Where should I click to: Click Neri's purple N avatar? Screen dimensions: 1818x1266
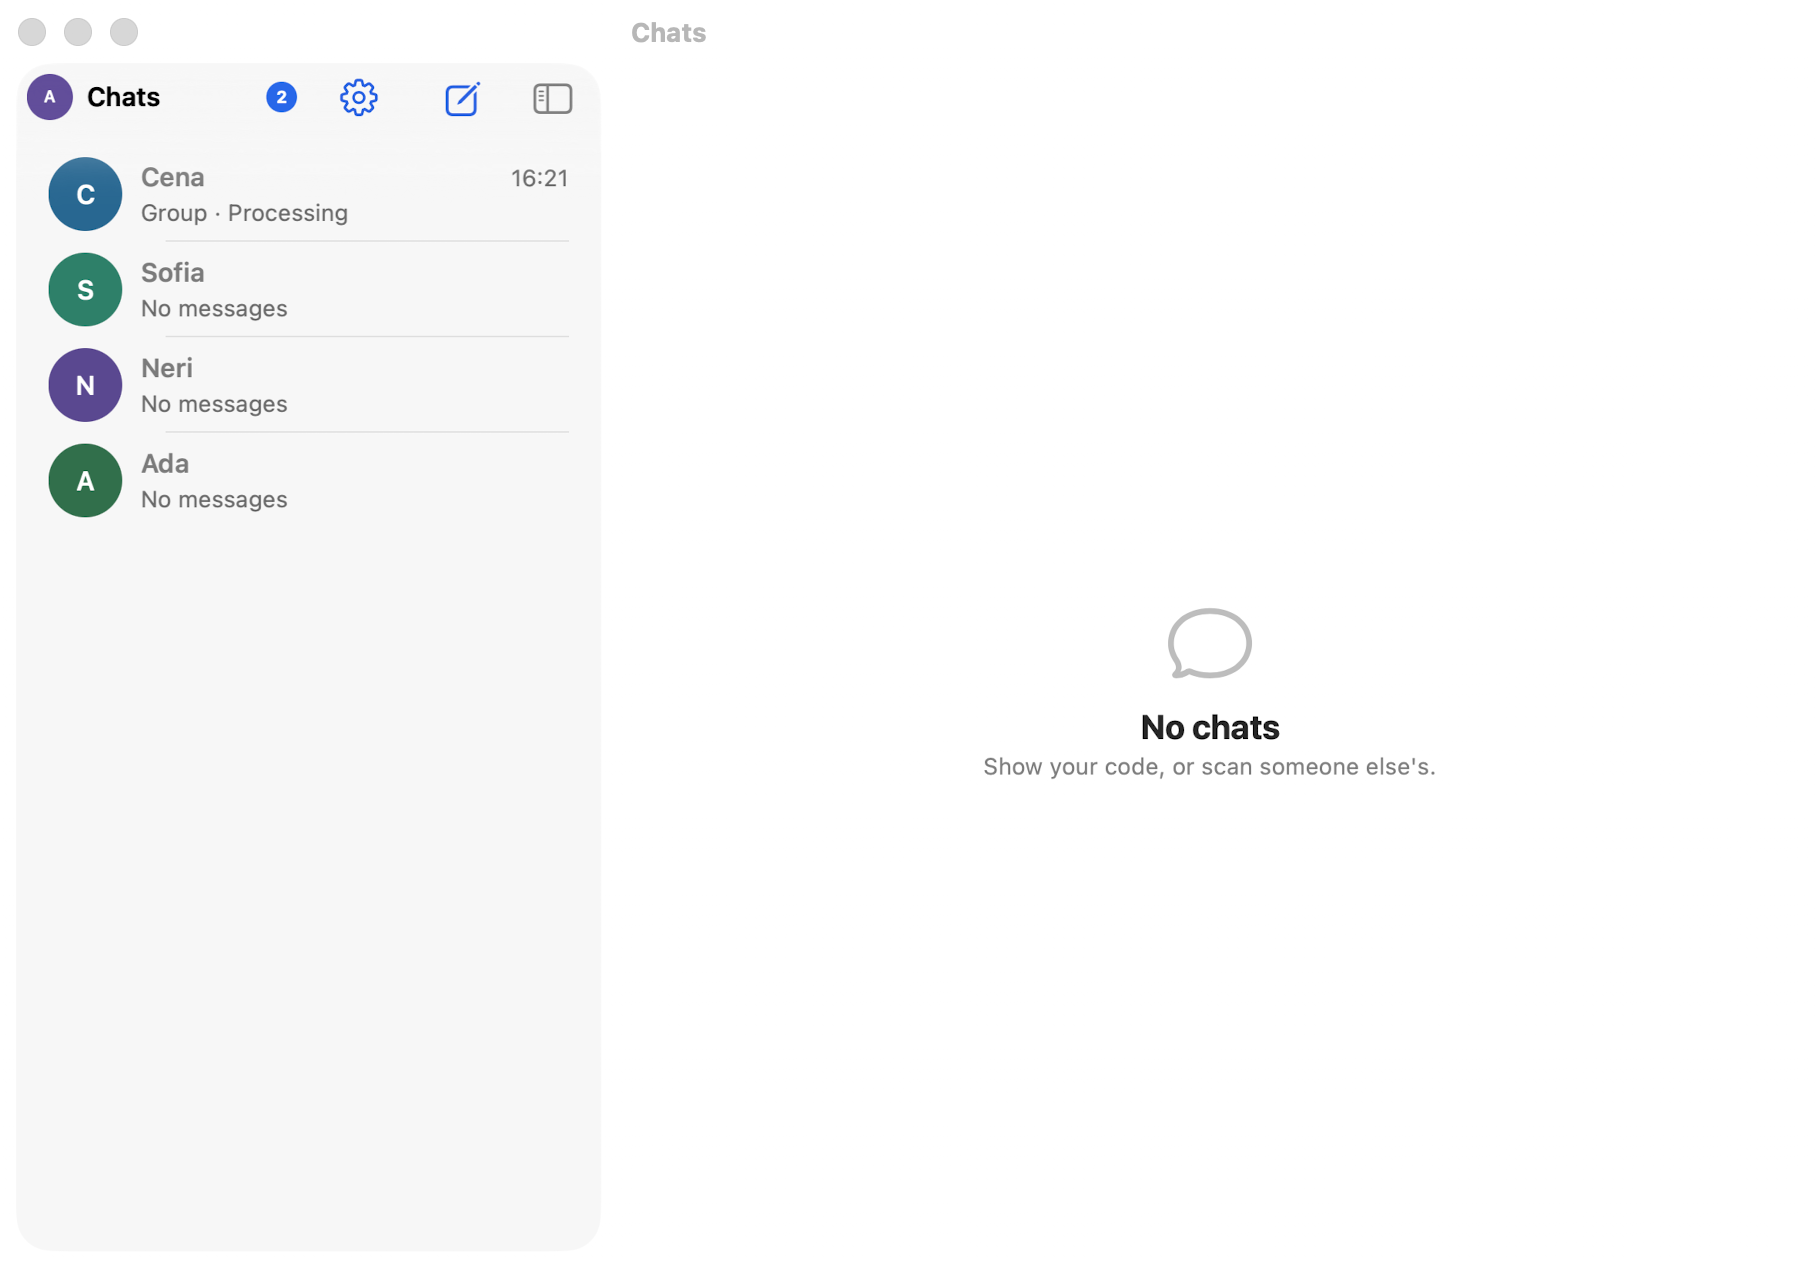tap(85, 385)
